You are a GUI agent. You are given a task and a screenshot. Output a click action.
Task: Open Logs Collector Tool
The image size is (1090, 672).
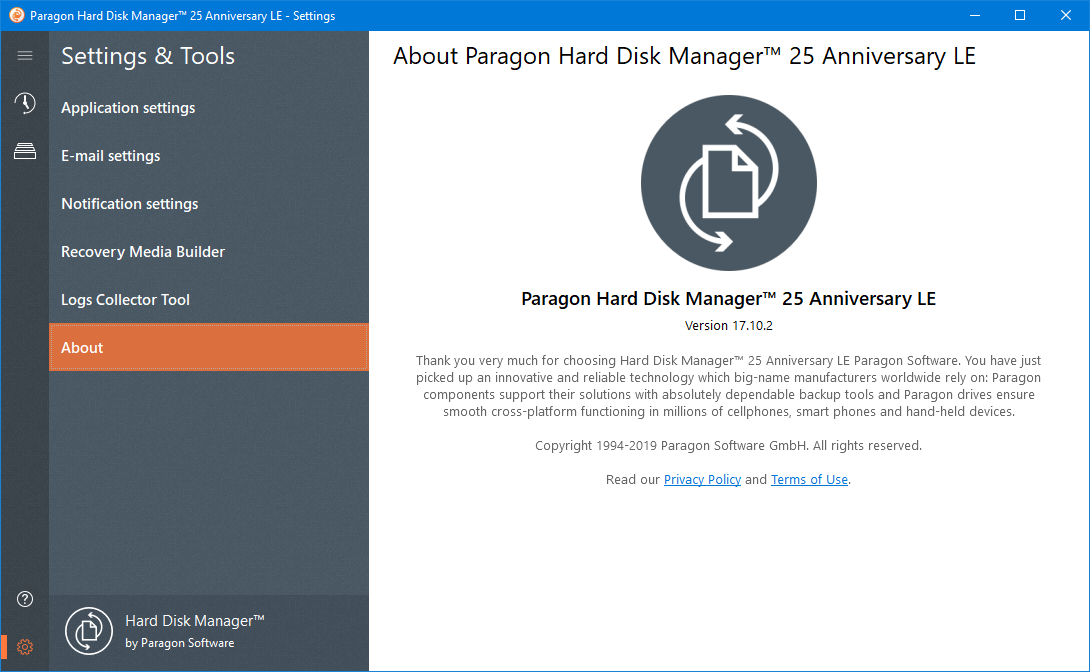[209, 300]
